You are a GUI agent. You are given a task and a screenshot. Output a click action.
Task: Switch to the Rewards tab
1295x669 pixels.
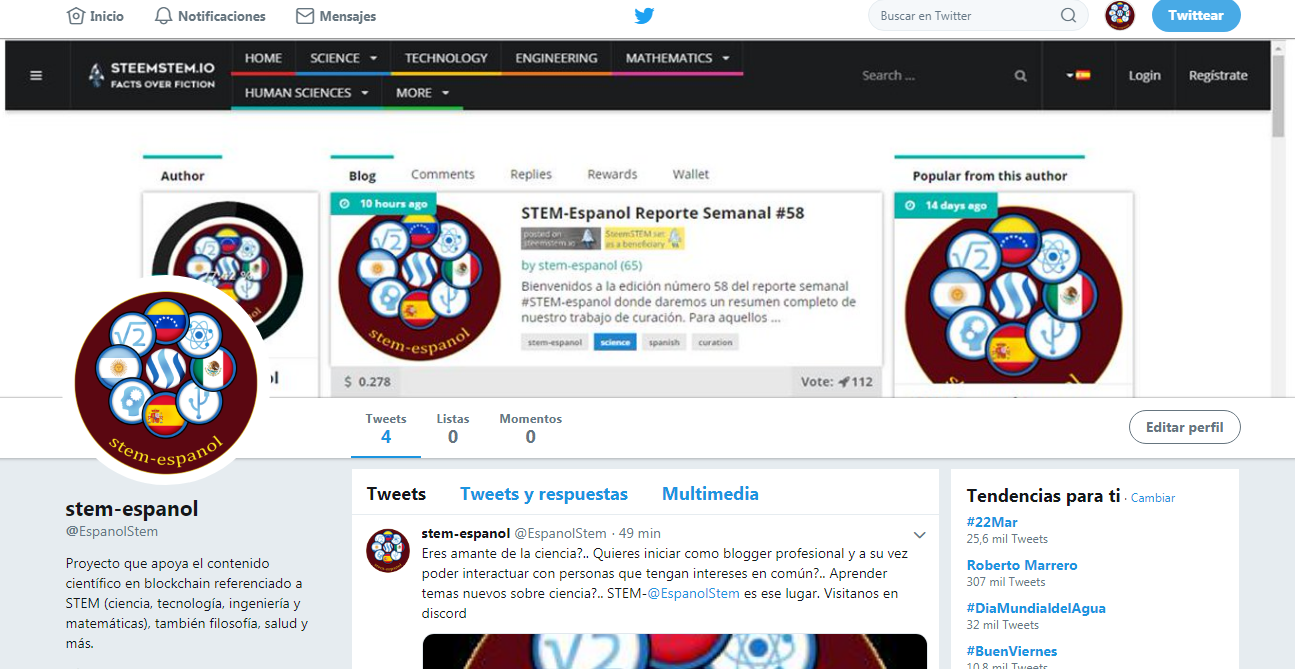(612, 174)
